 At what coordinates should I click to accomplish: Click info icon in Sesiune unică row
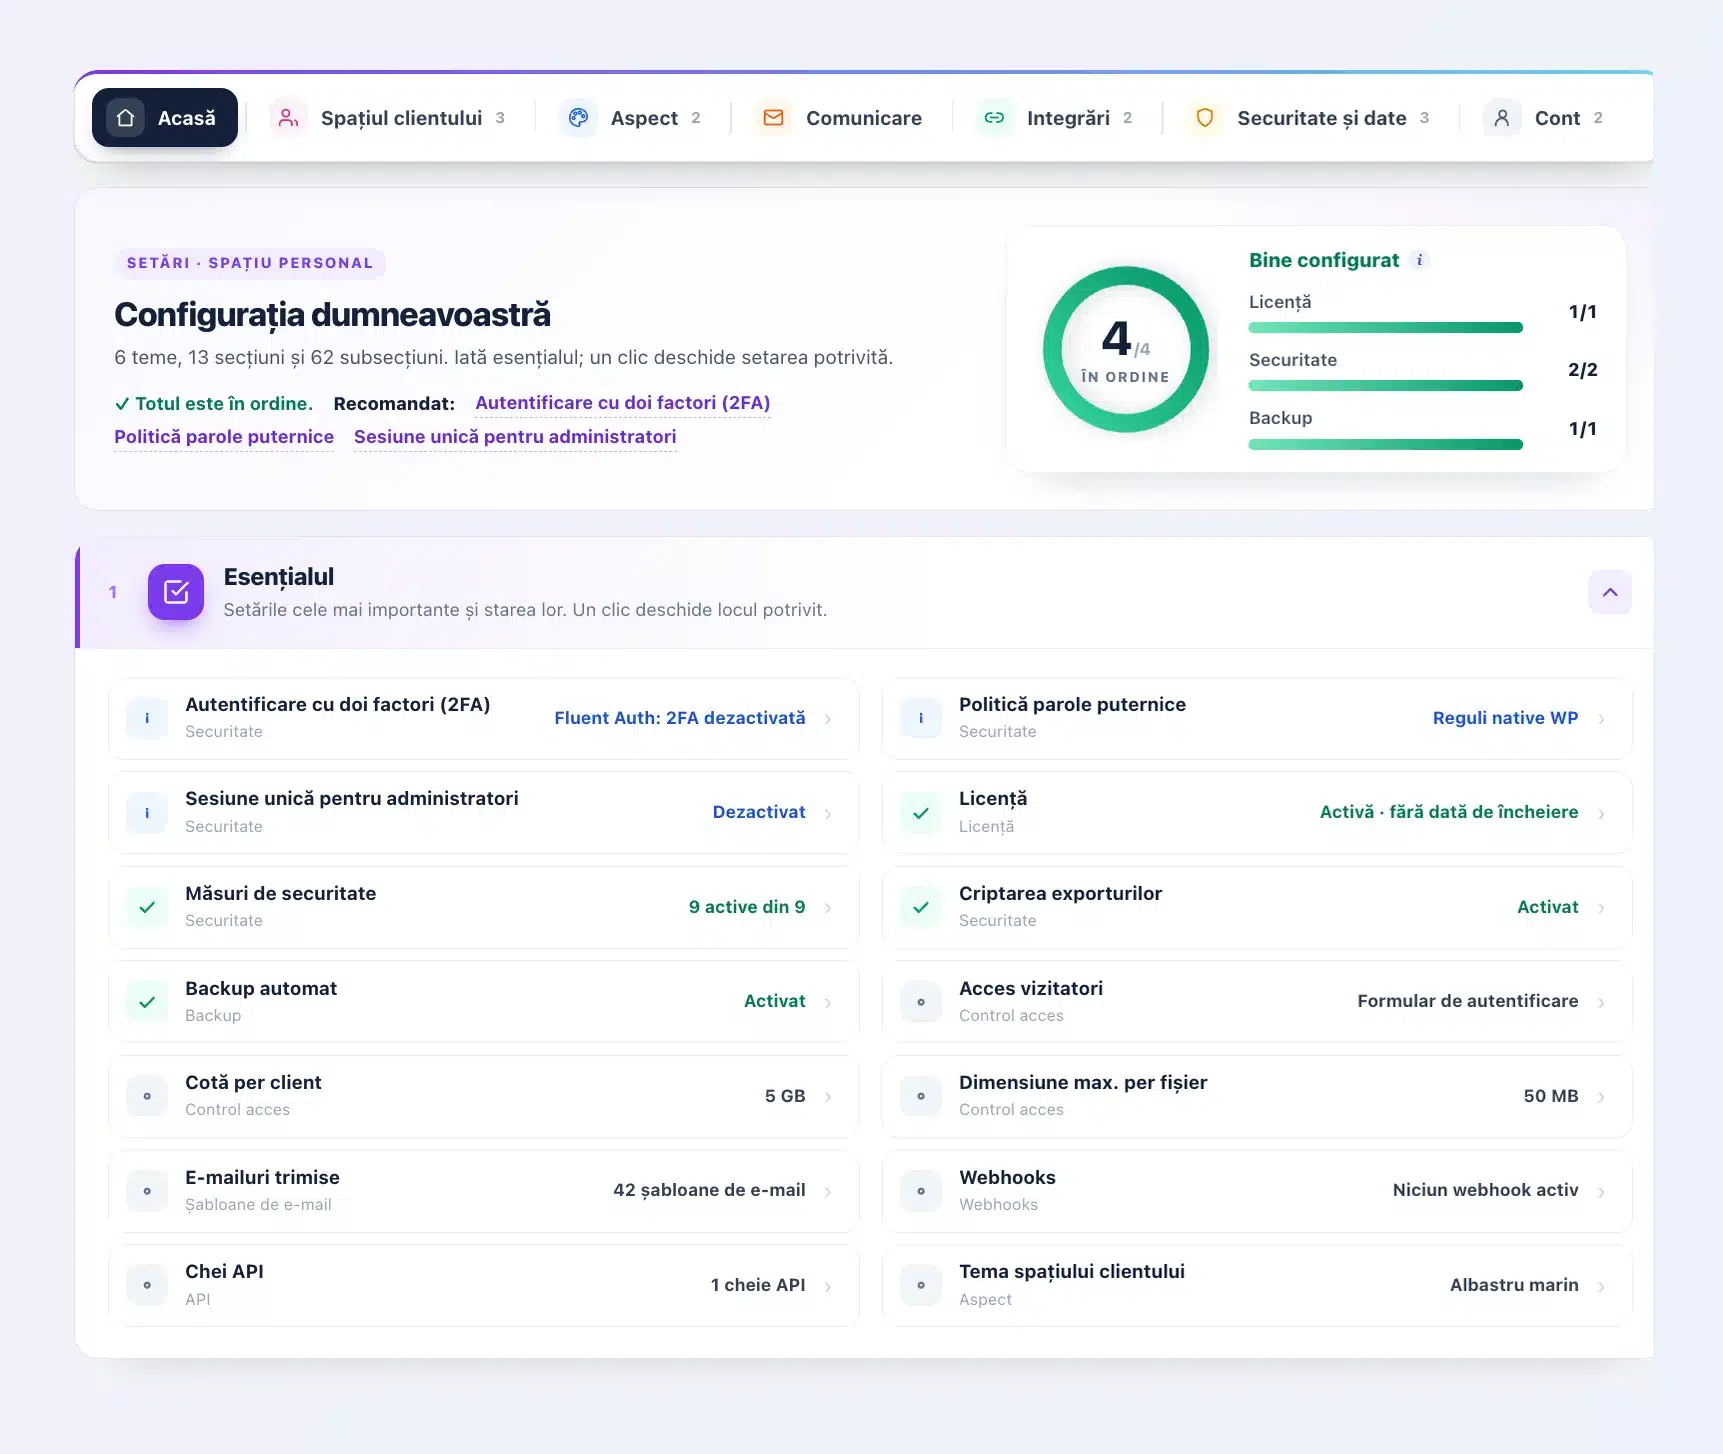point(147,813)
